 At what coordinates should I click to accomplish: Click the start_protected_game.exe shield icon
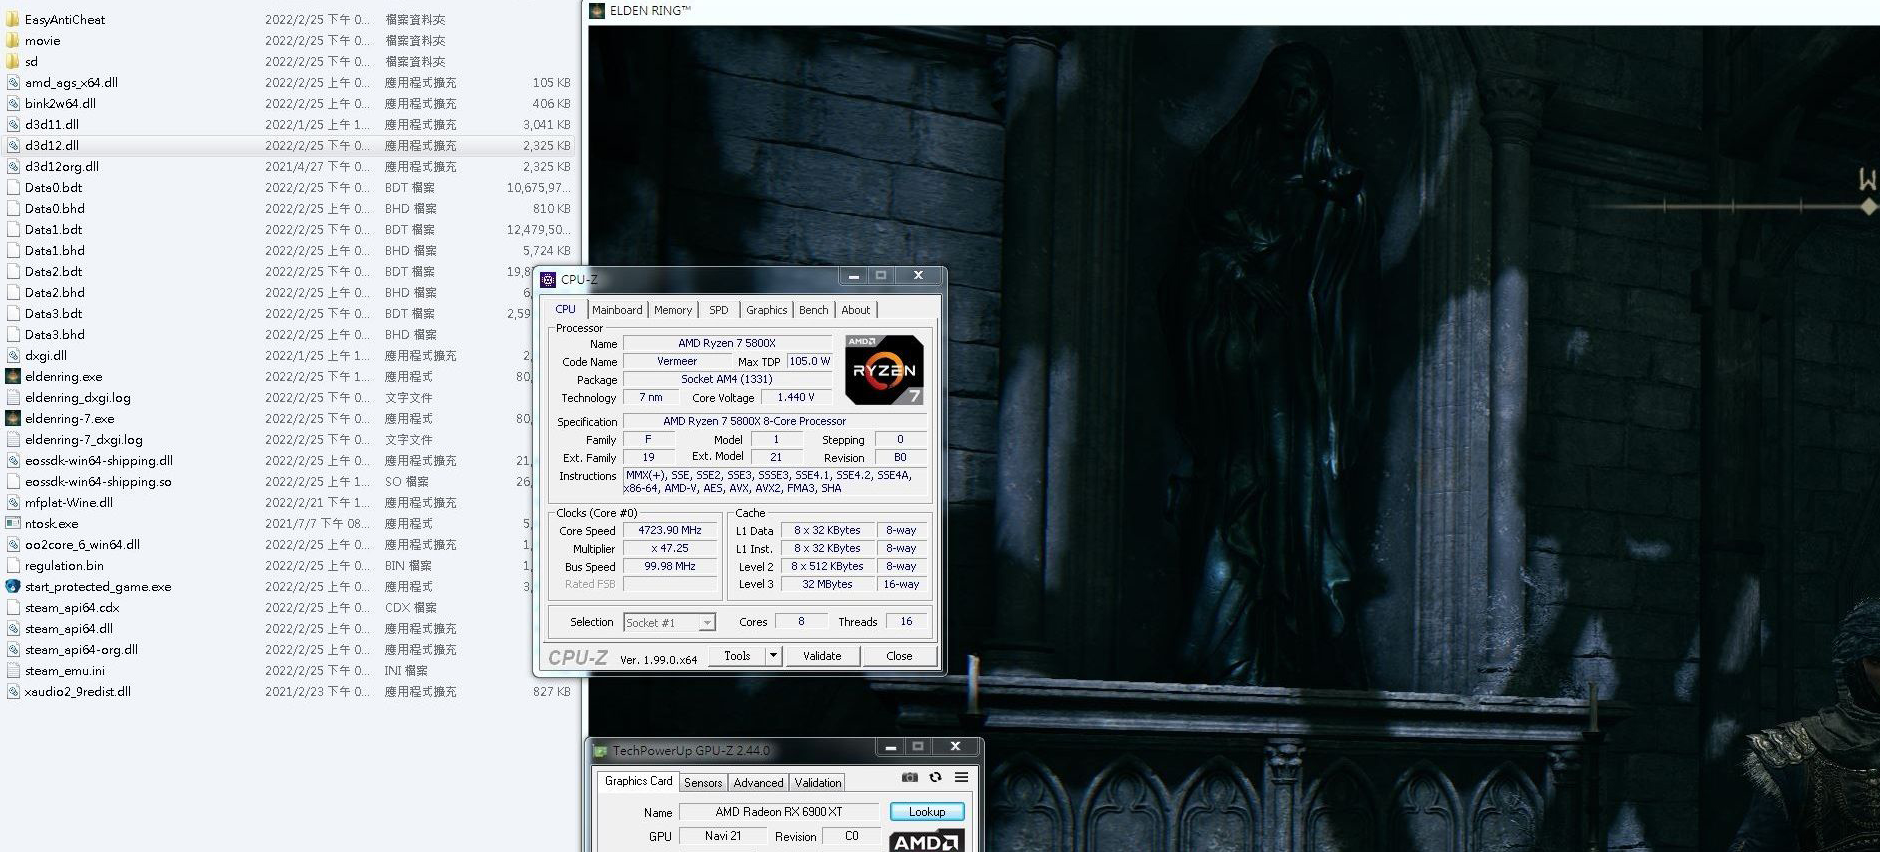point(13,587)
